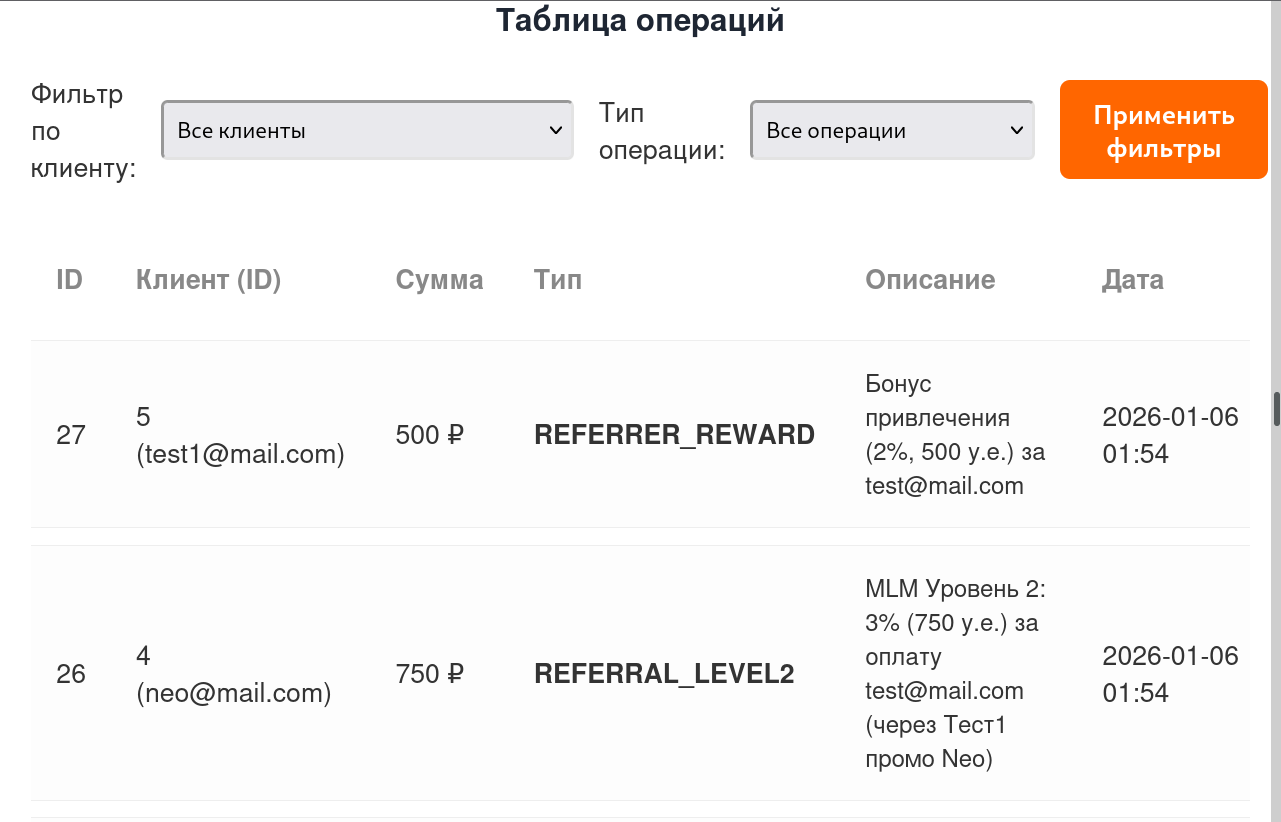Click the 500 ₽ amount cell

click(x=430, y=435)
